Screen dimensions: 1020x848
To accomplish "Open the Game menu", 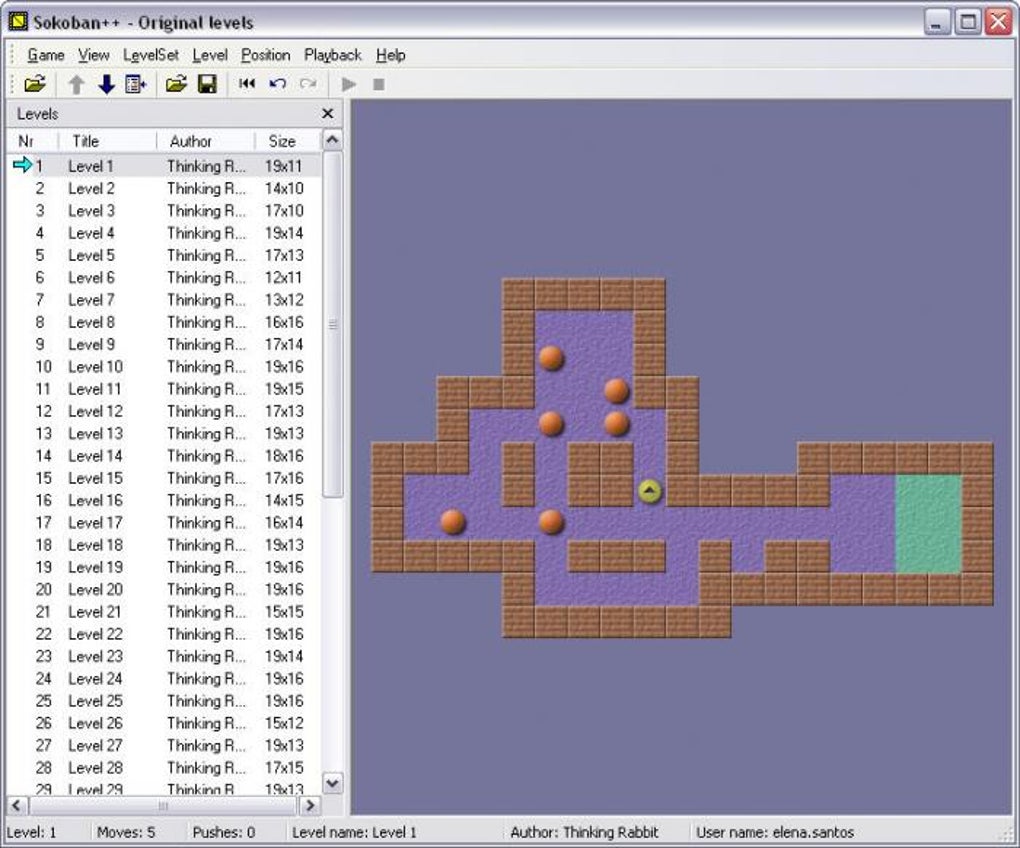I will [x=46, y=55].
